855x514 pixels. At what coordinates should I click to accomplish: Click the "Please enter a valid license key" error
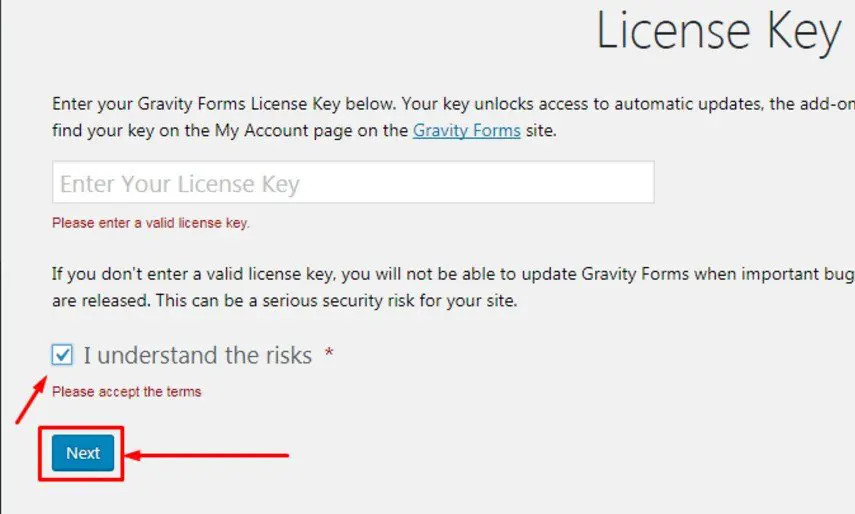(150, 223)
